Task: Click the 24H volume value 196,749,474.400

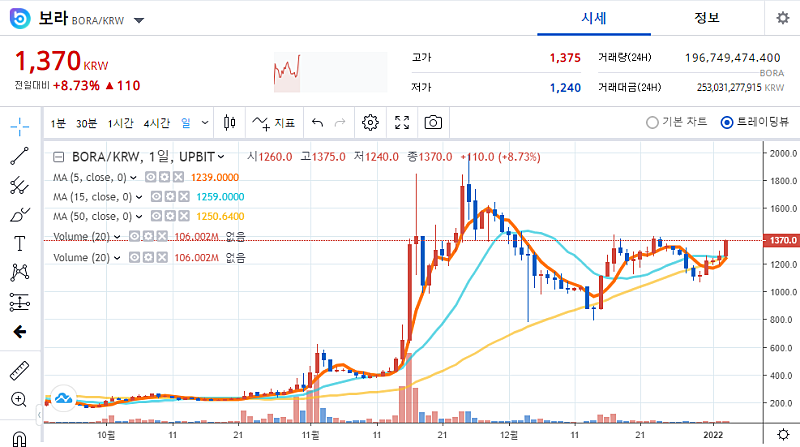Action: pos(732,58)
